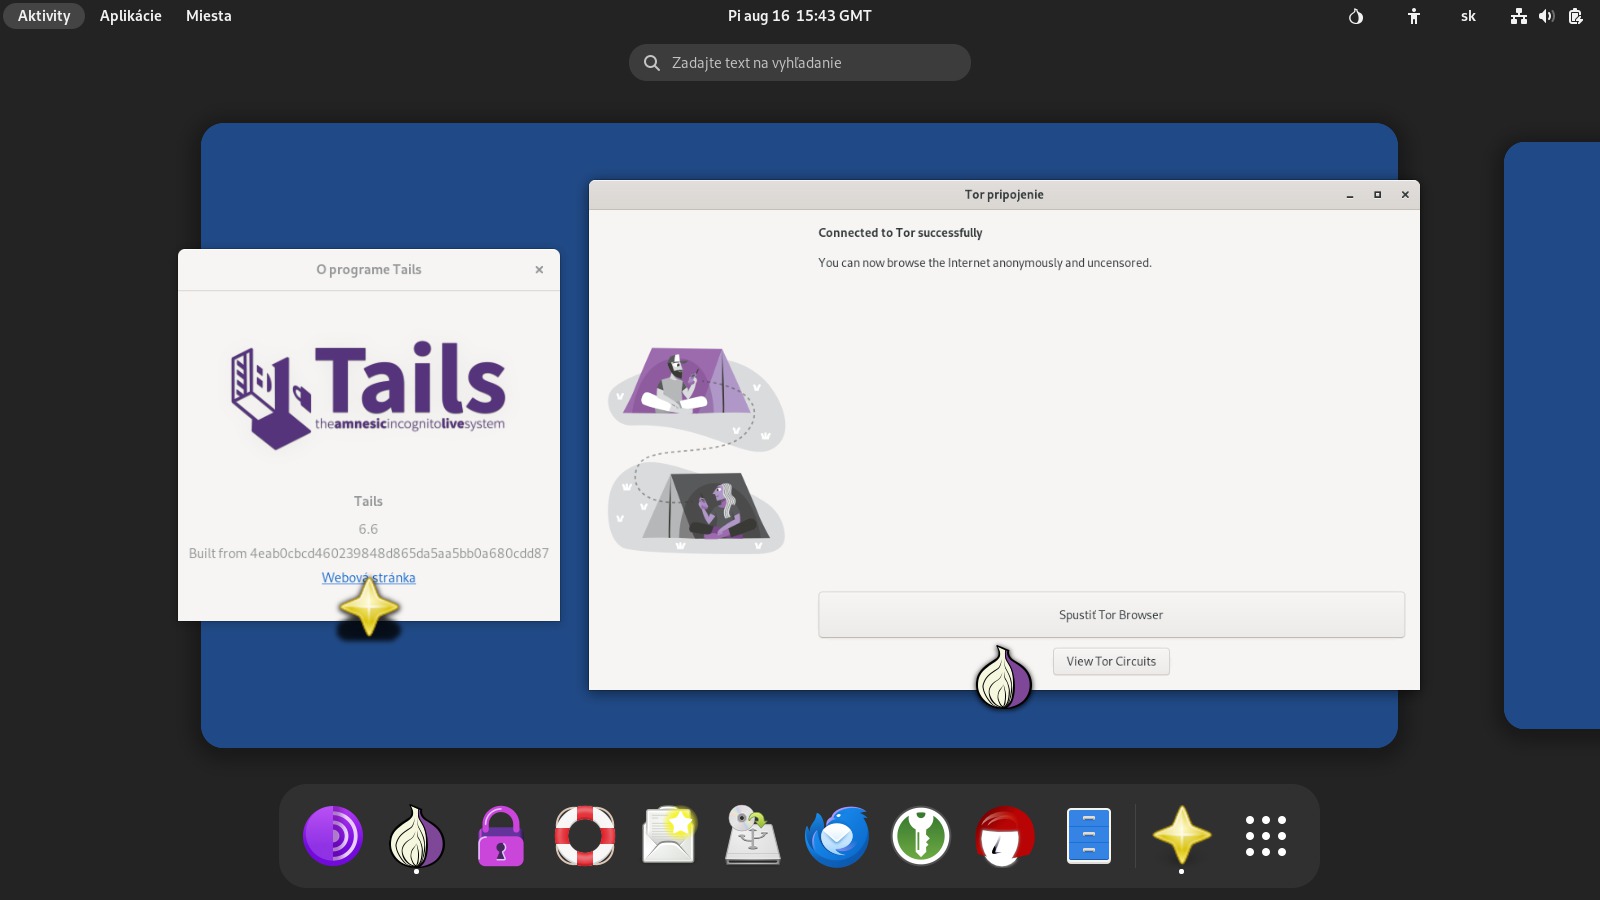
Task: Open accessibility menu in top bar
Action: tap(1414, 16)
